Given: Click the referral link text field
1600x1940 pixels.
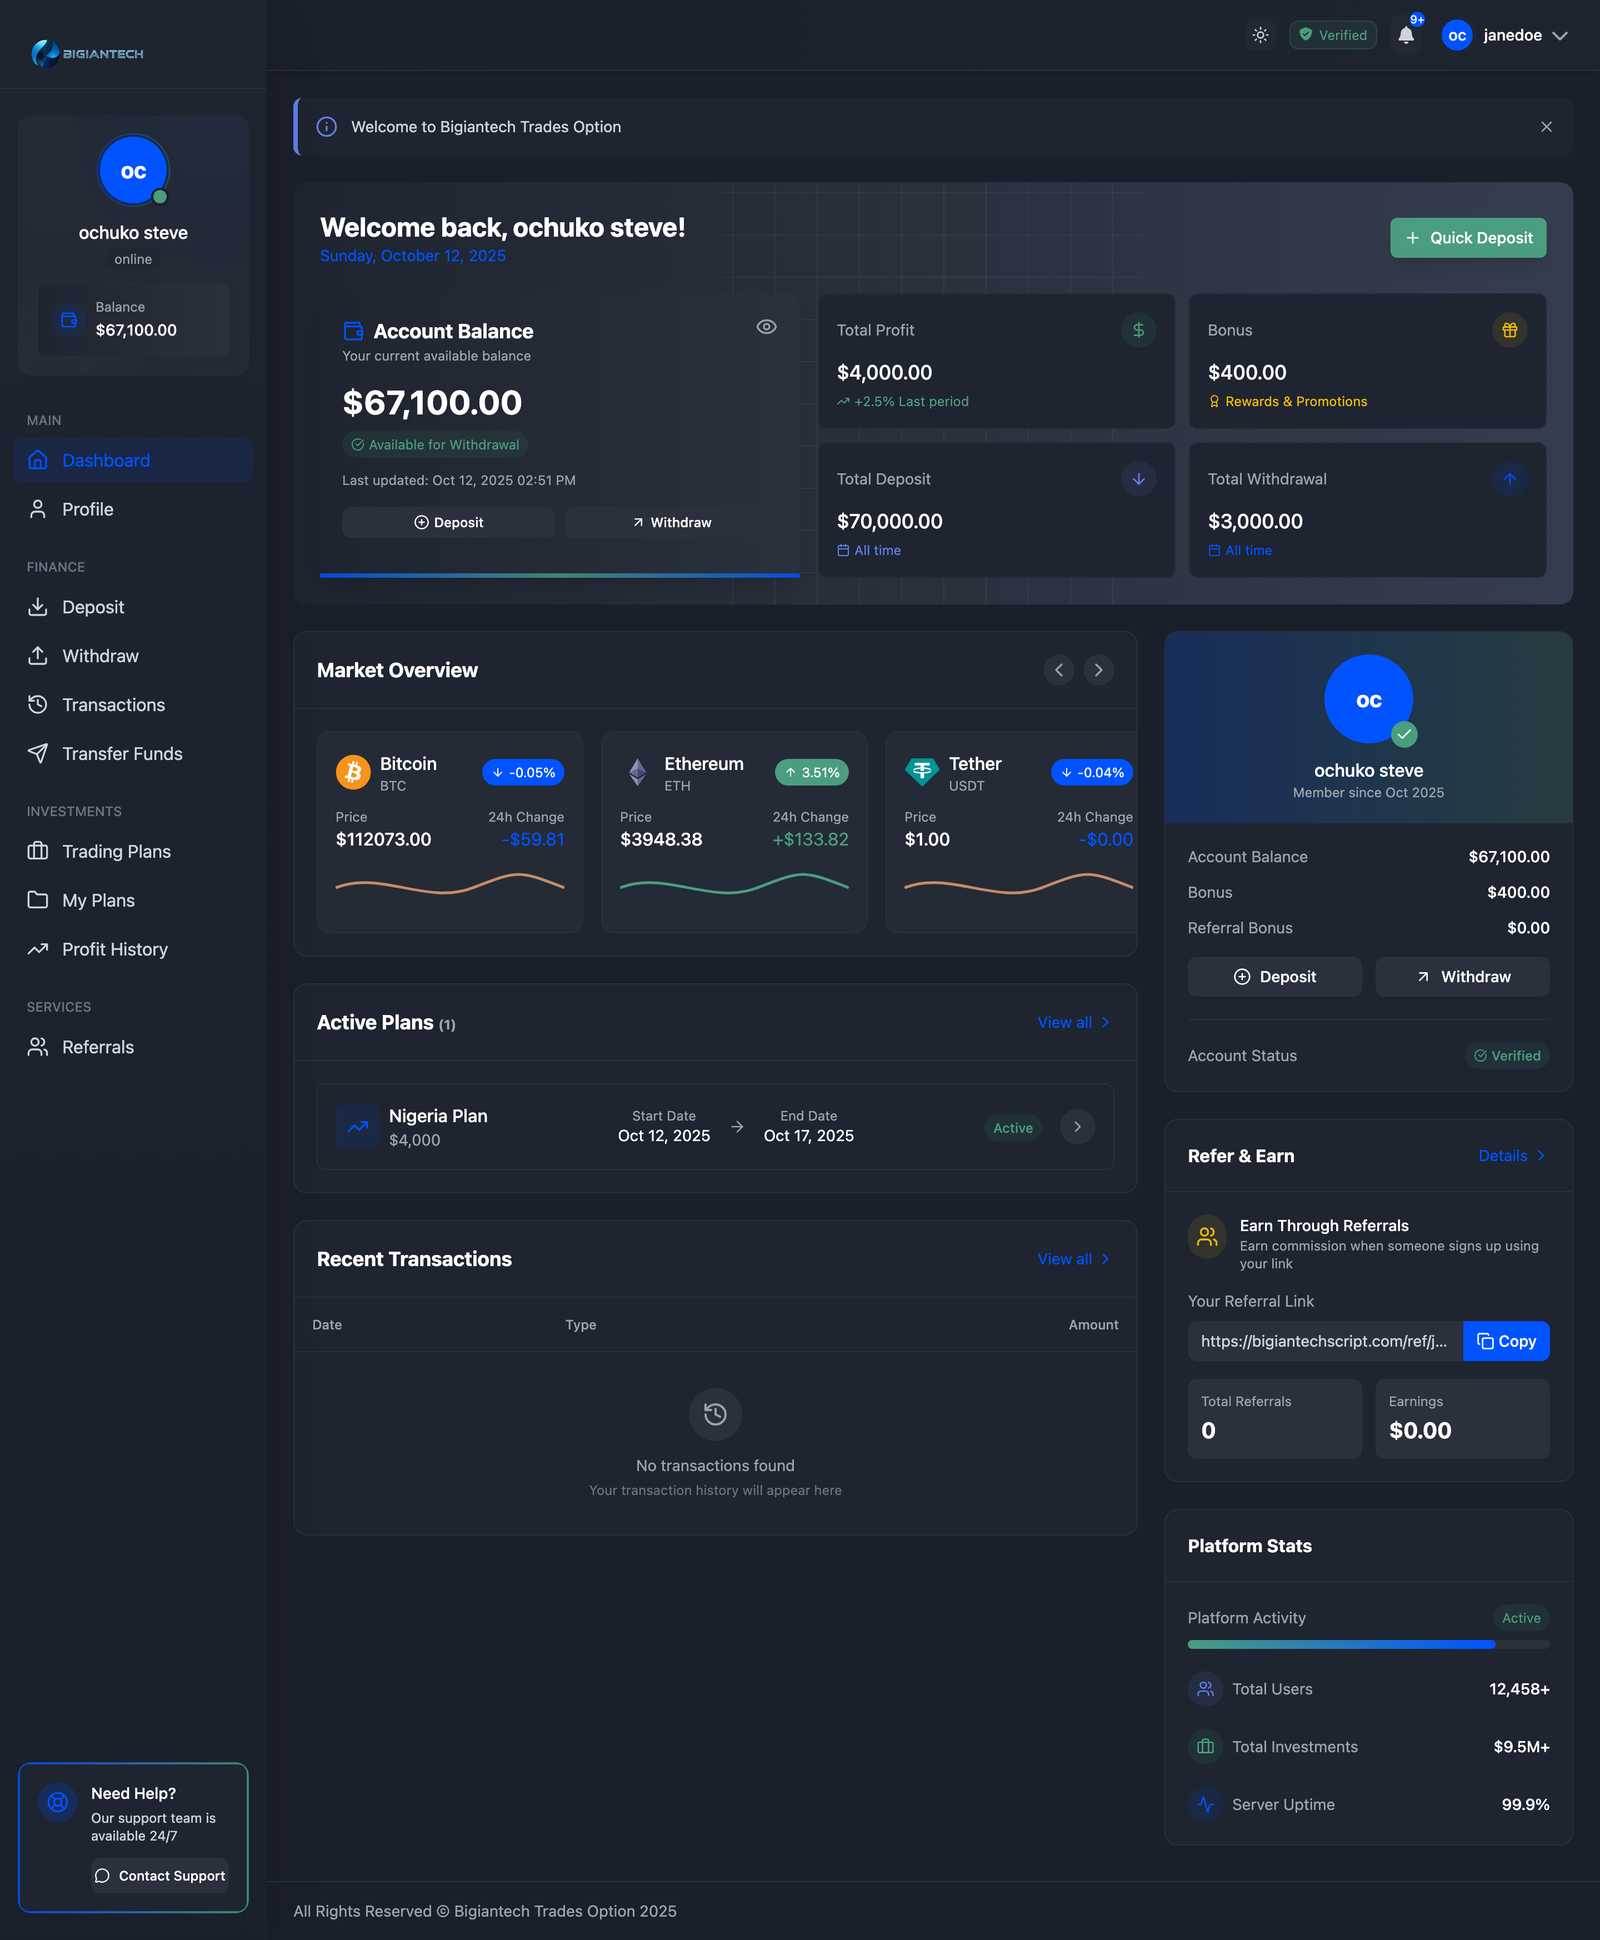Looking at the screenshot, I should click(1324, 1342).
